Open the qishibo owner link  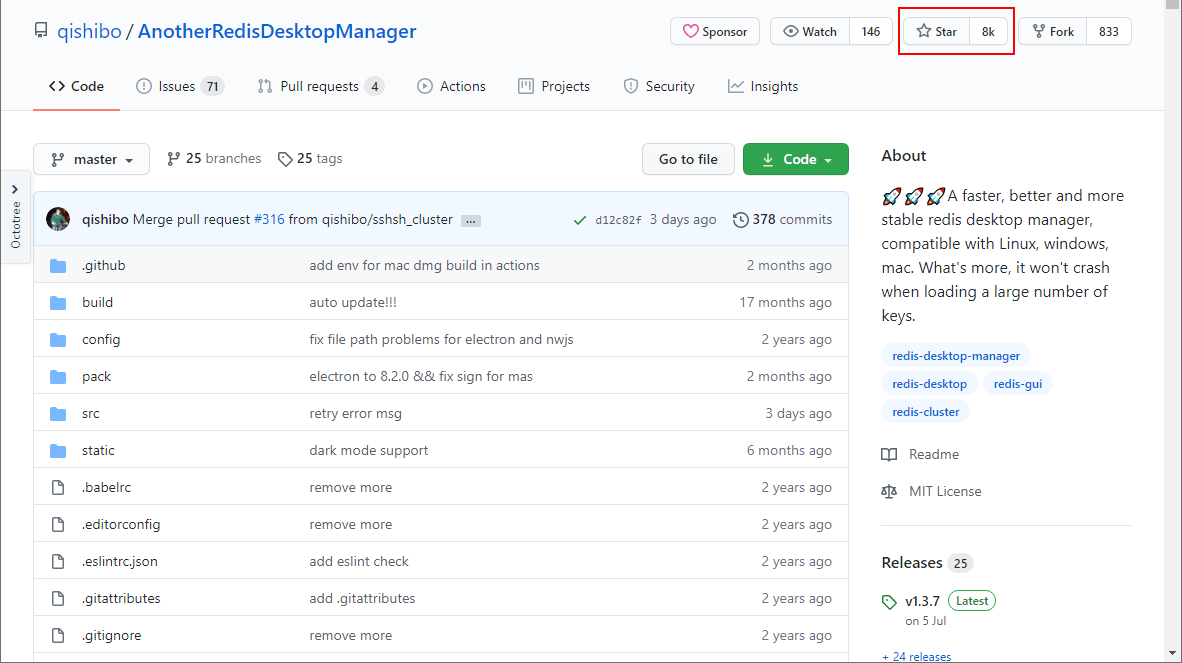(89, 31)
